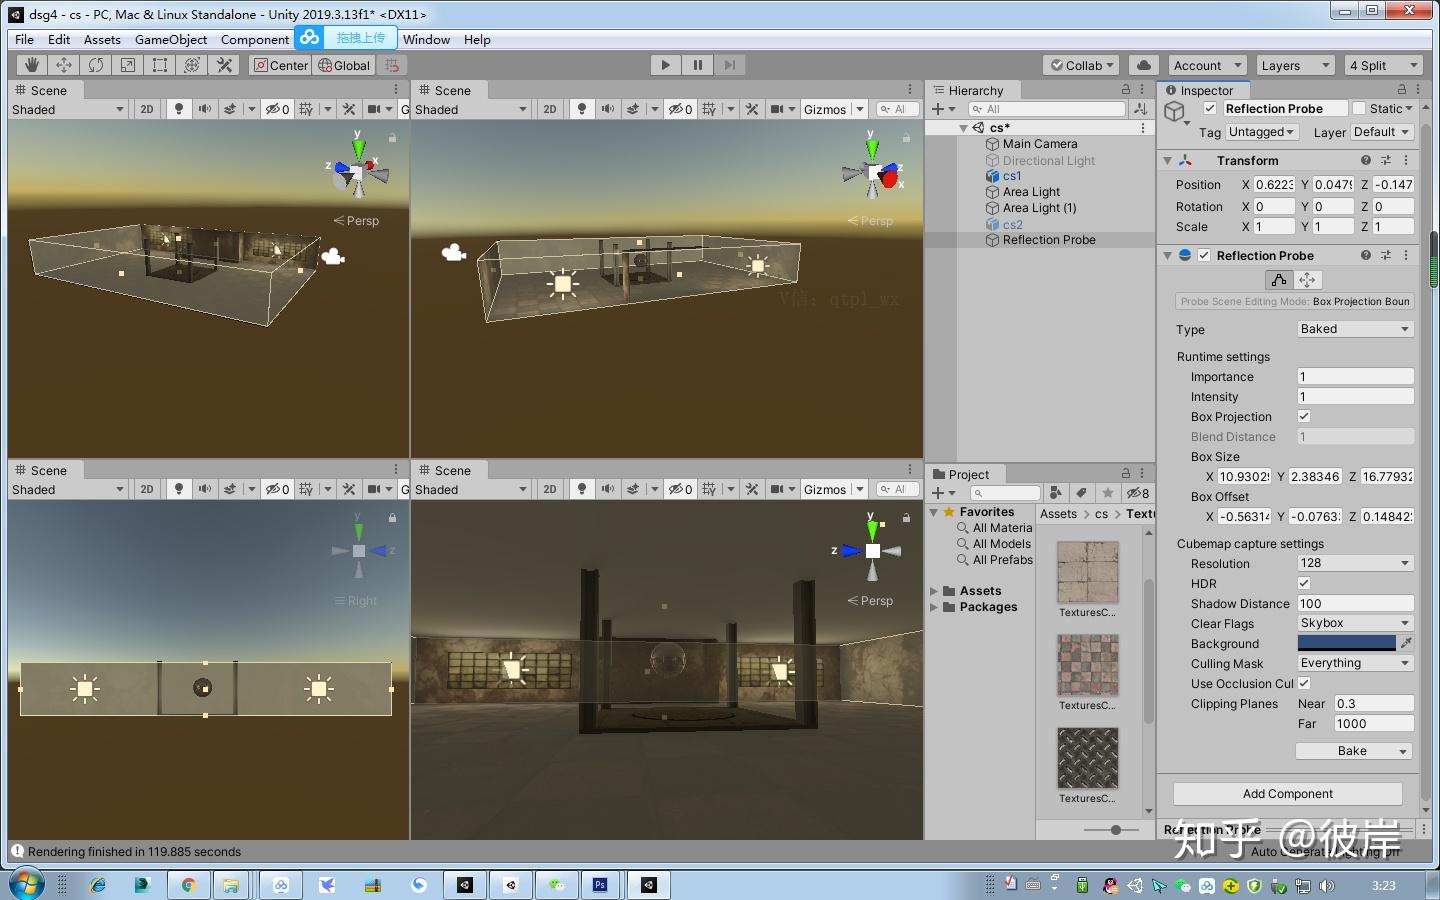This screenshot has width=1440, height=900.
Task: Enable 2D mode in the Scene view
Action: [146, 109]
